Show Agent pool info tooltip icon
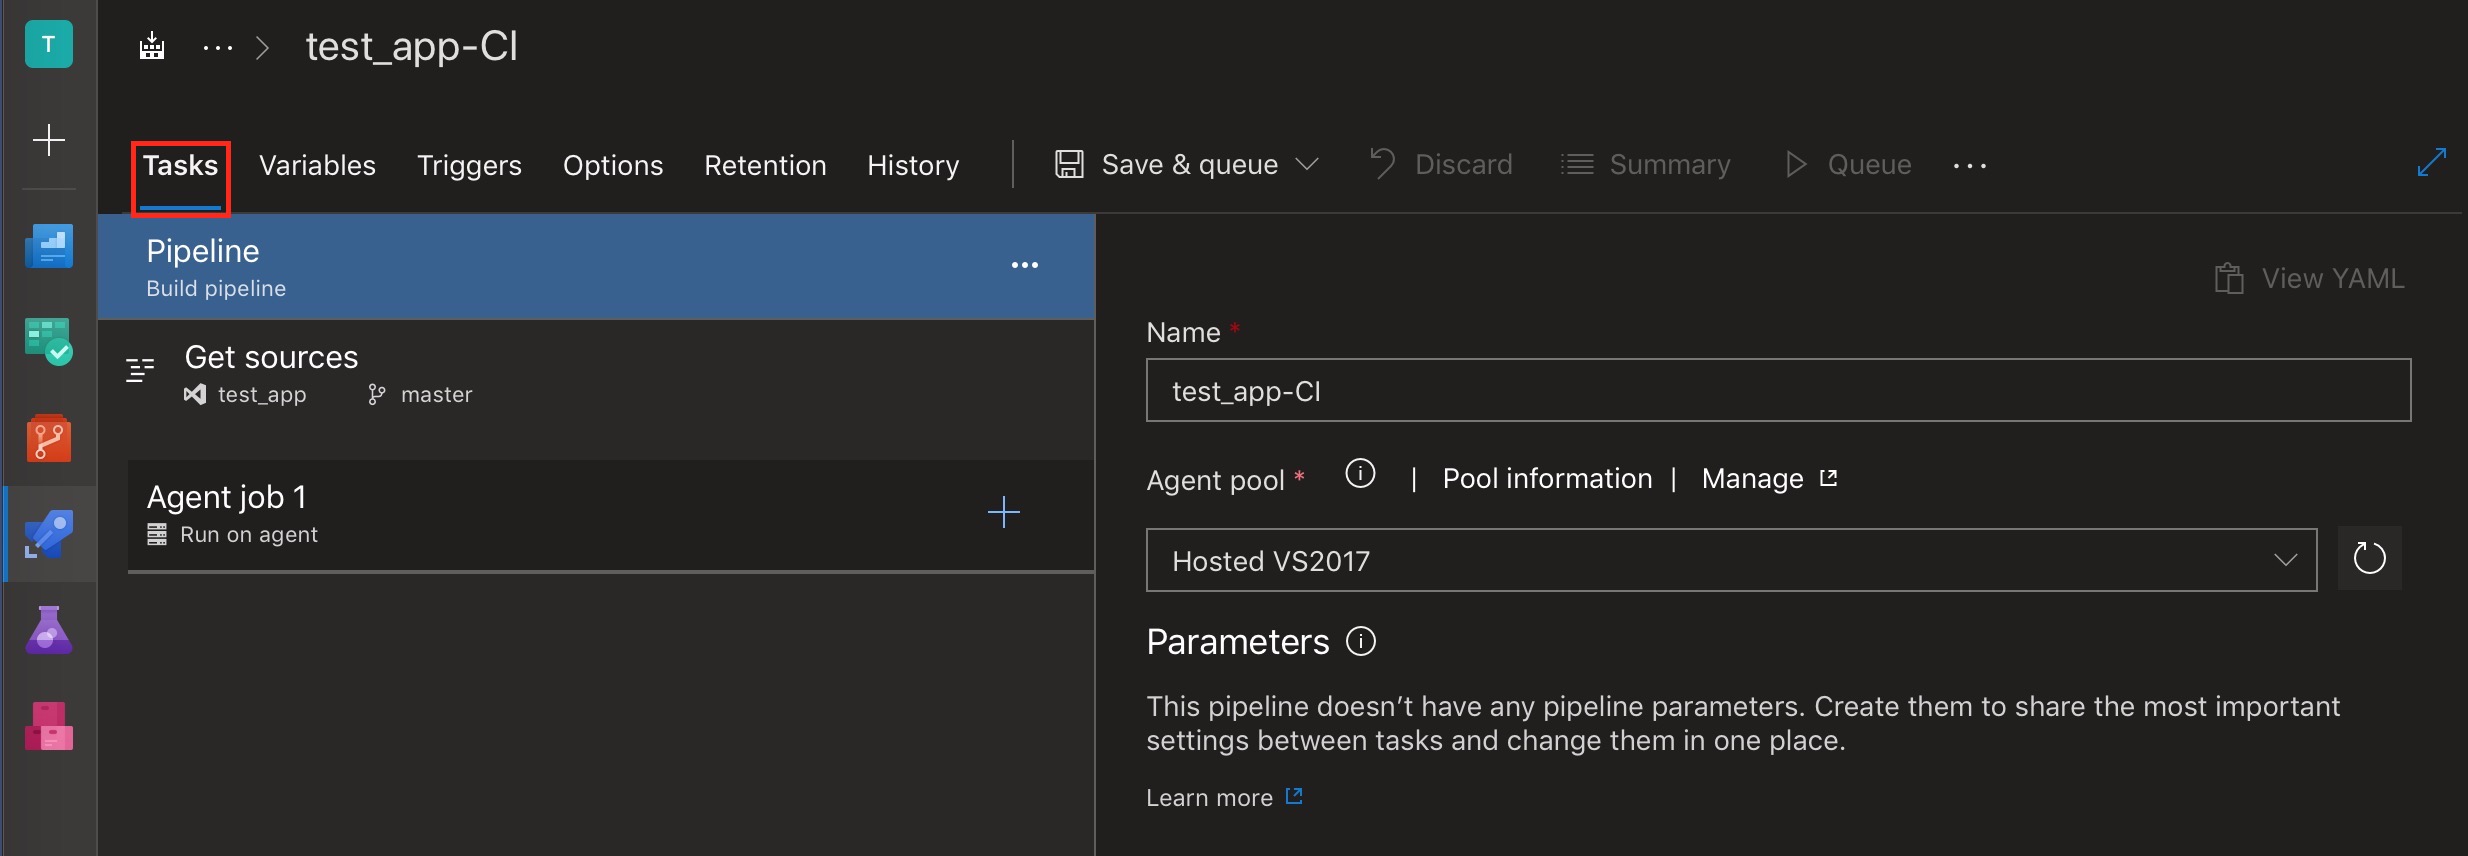This screenshot has width=2468, height=856. pos(1360,474)
